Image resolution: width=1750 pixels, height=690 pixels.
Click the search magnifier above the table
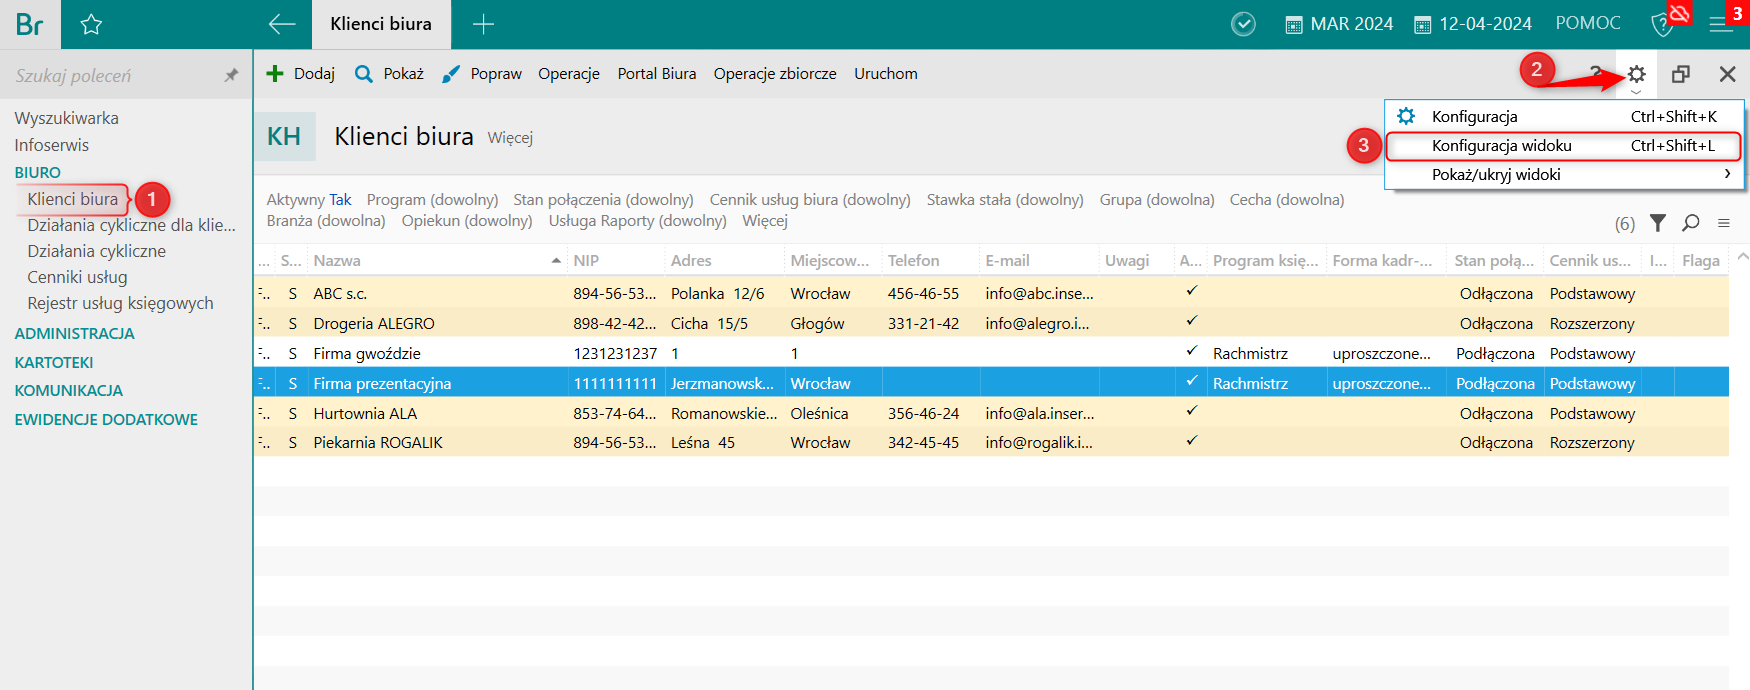click(1691, 223)
